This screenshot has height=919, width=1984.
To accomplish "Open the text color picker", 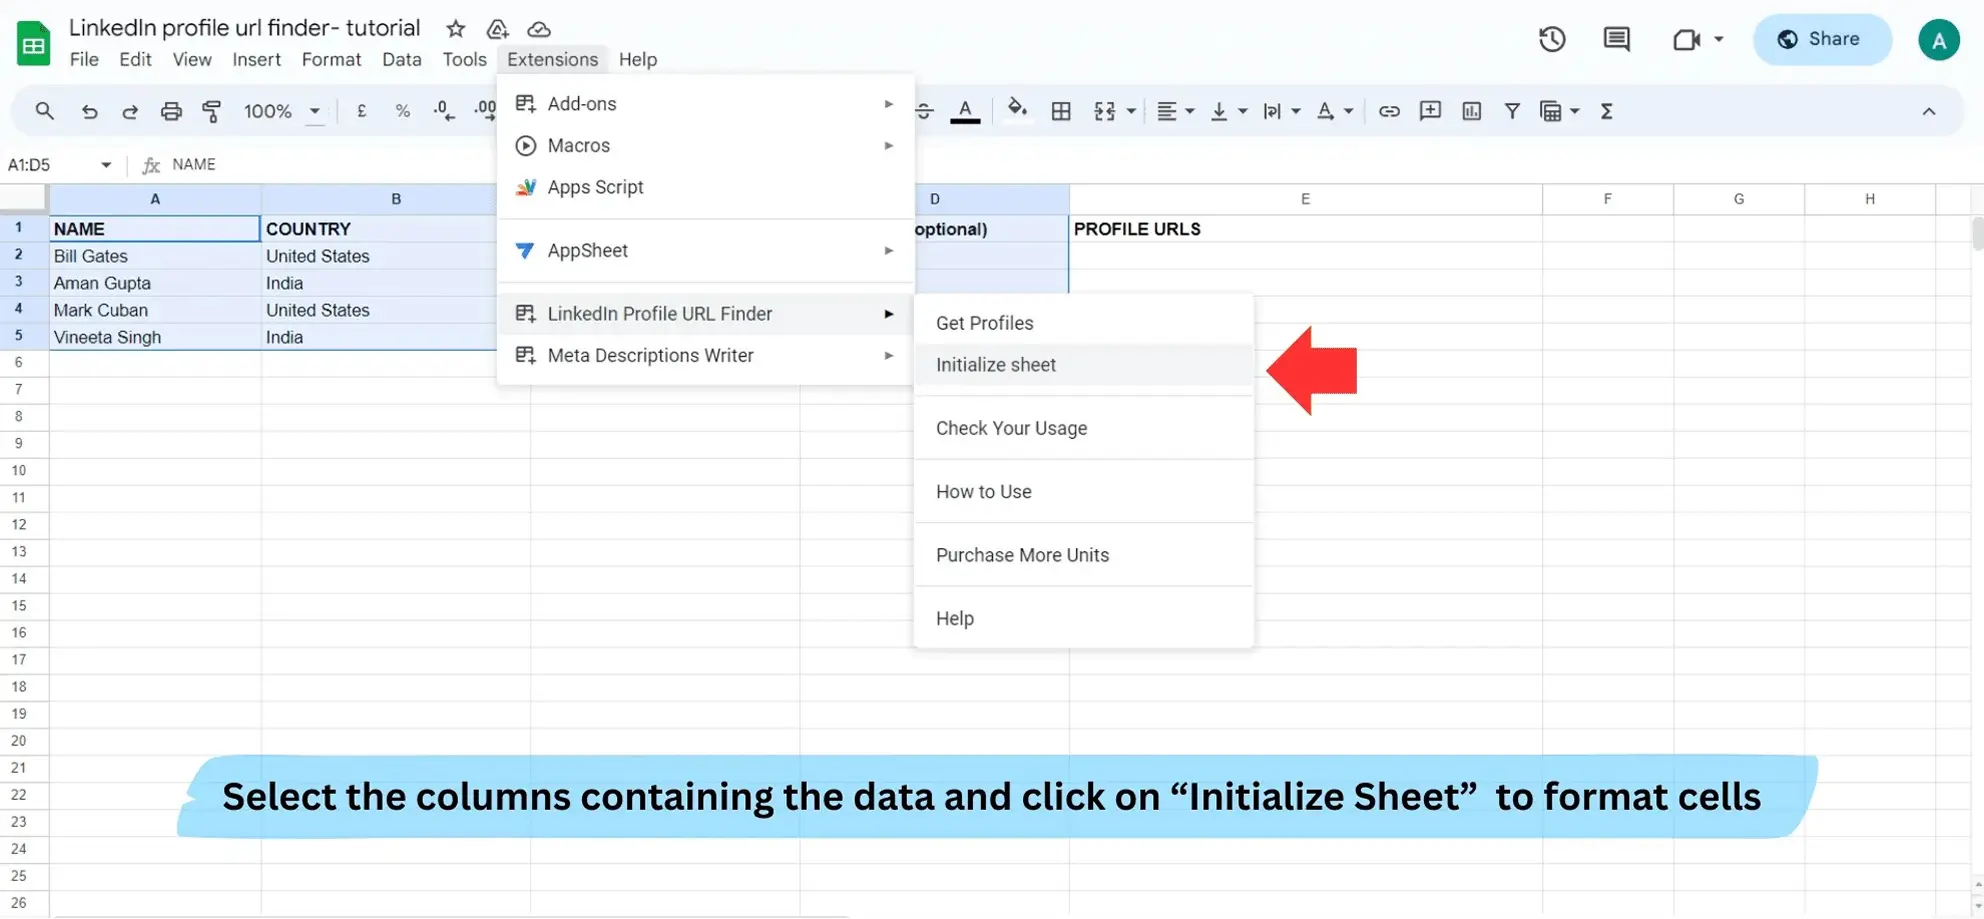I will point(965,111).
